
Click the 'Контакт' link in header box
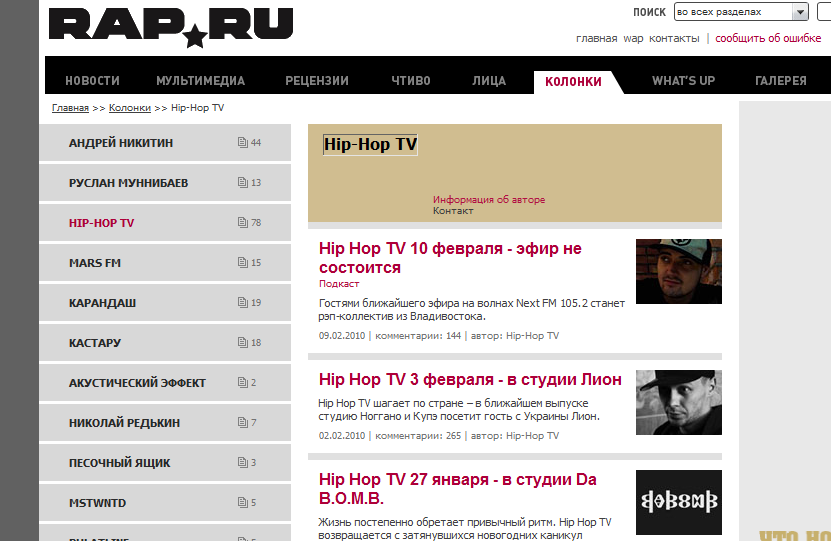[453, 210]
